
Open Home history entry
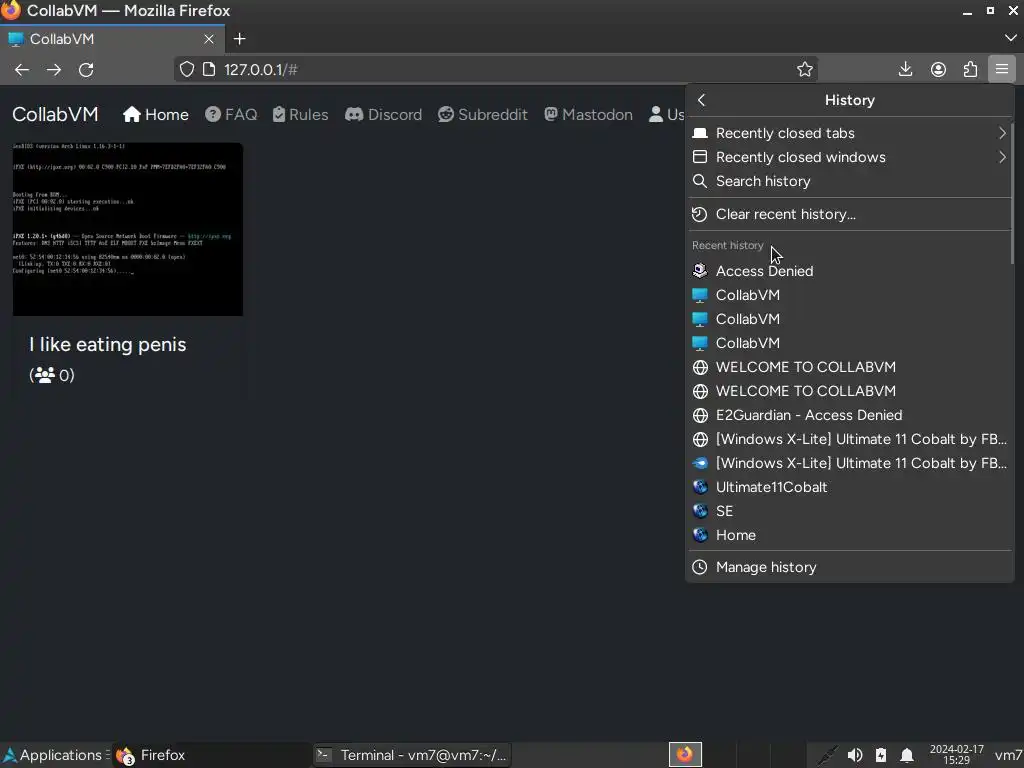[850, 535]
